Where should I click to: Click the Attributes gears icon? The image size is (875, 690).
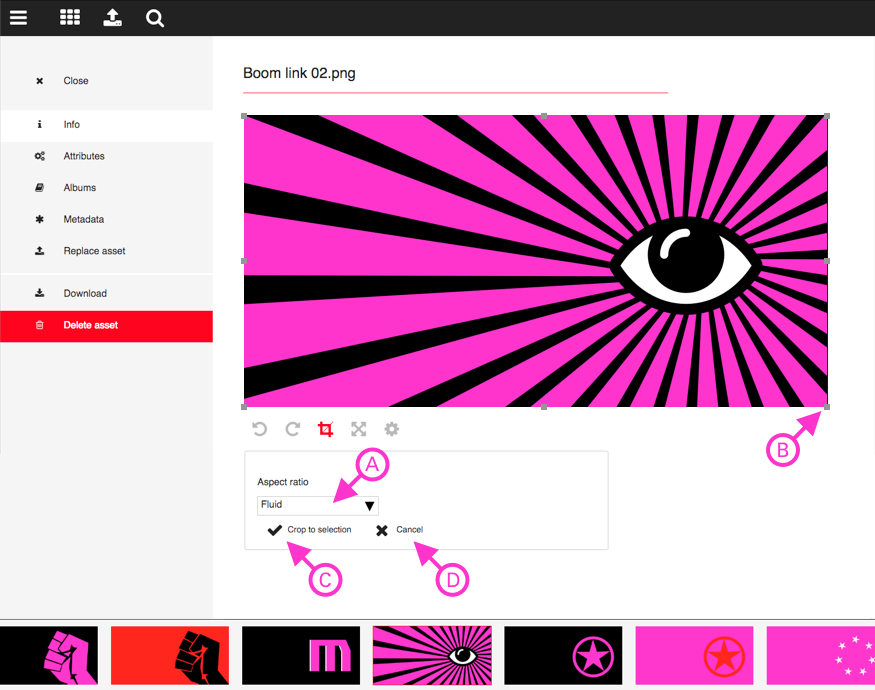tap(40, 156)
